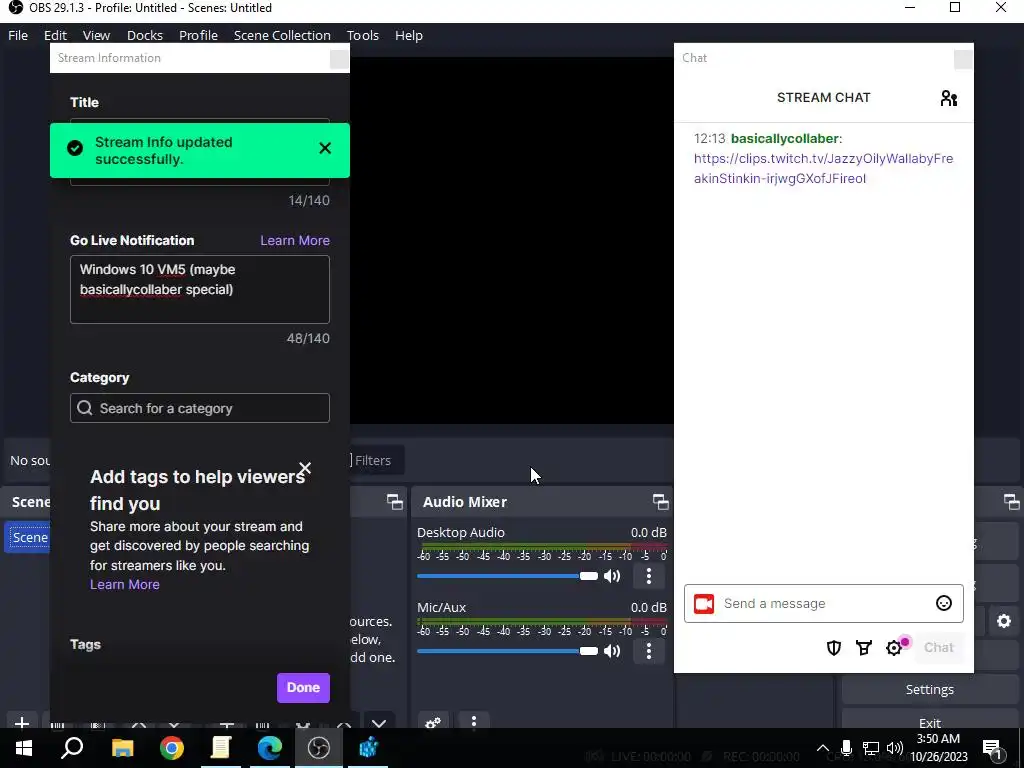The height and width of the screenshot is (768, 1024).
Task: Open the Profile menu
Action: pyautogui.click(x=199, y=35)
